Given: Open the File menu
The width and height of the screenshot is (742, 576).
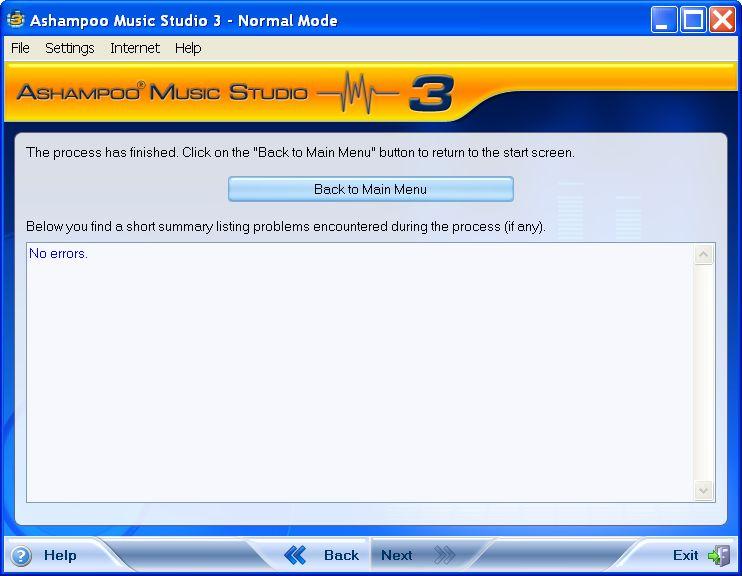Looking at the screenshot, I should 20,48.
